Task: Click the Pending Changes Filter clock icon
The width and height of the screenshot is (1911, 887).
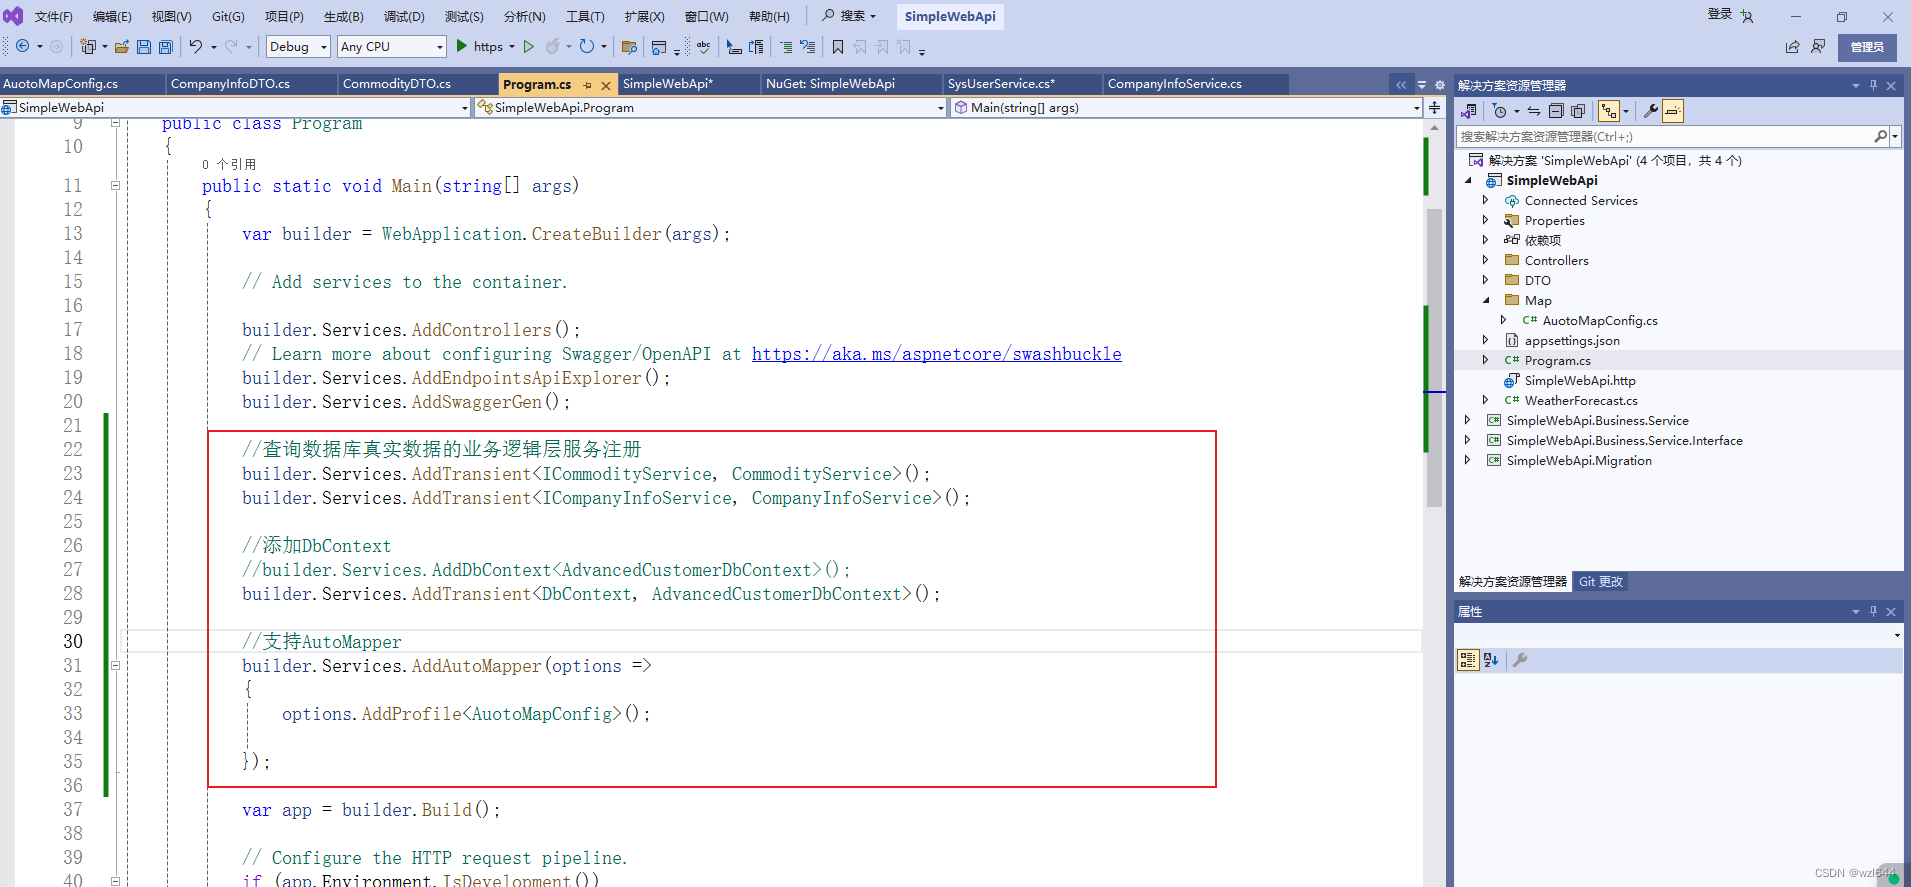Action: point(1499,111)
